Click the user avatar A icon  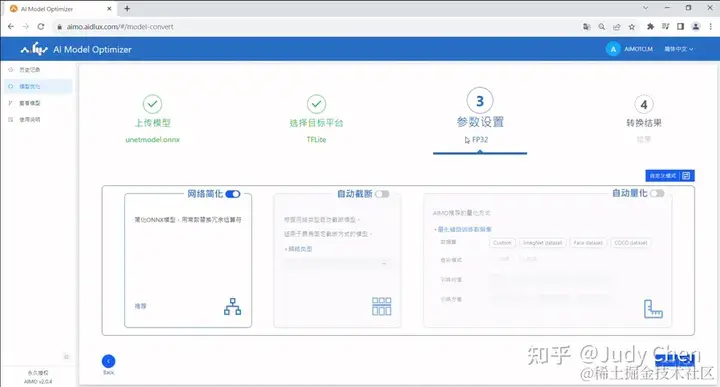click(613, 49)
